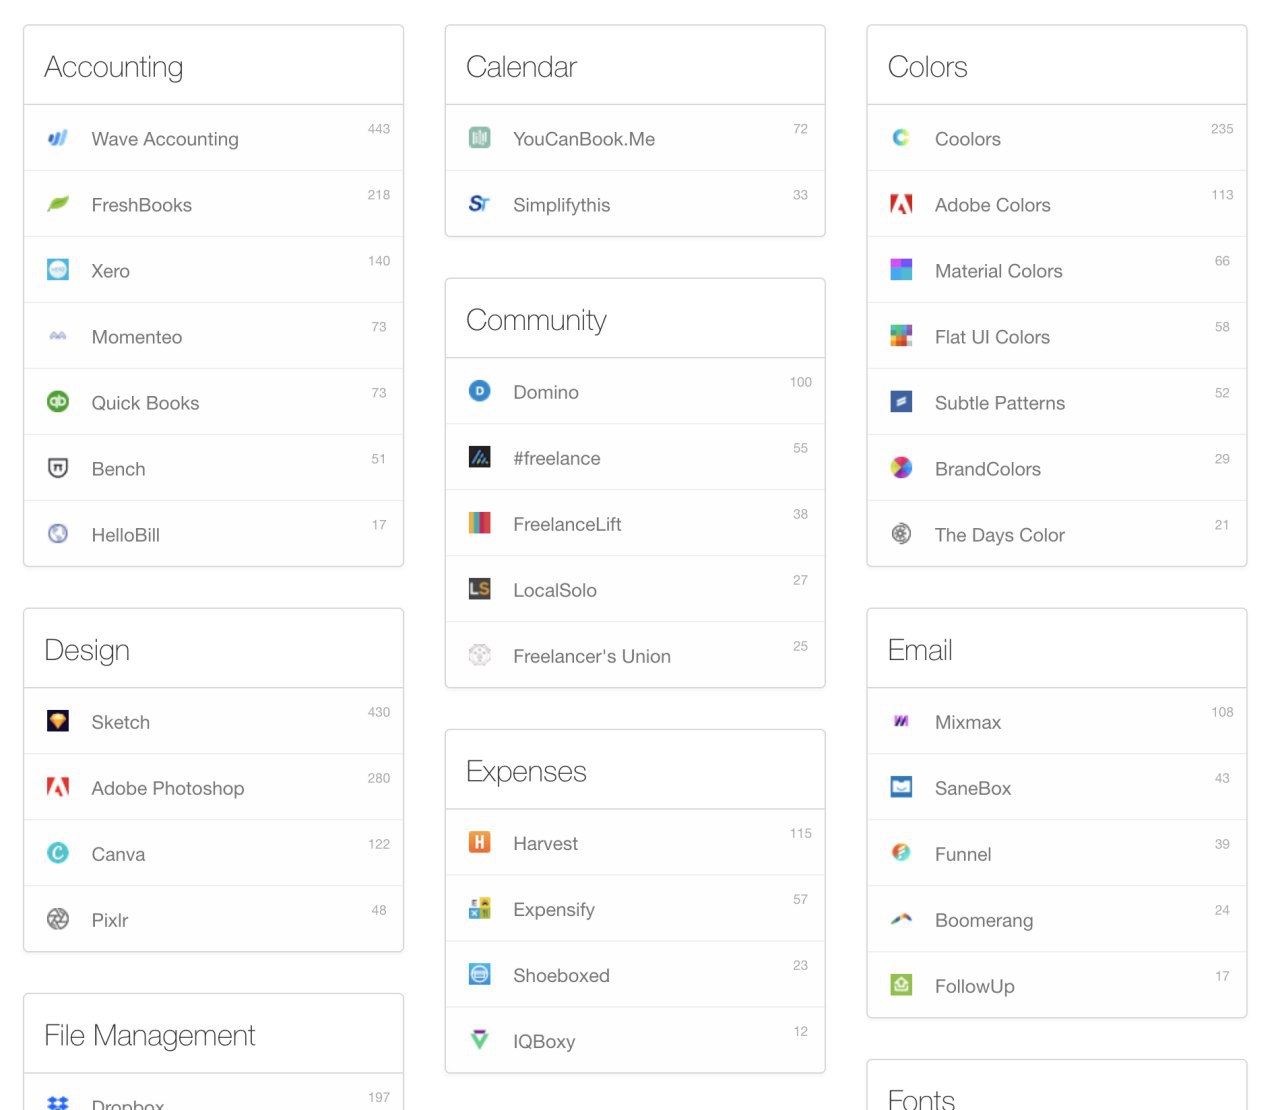The width and height of the screenshot is (1280, 1110).
Task: Select the Colors category heading
Action: 927,67
